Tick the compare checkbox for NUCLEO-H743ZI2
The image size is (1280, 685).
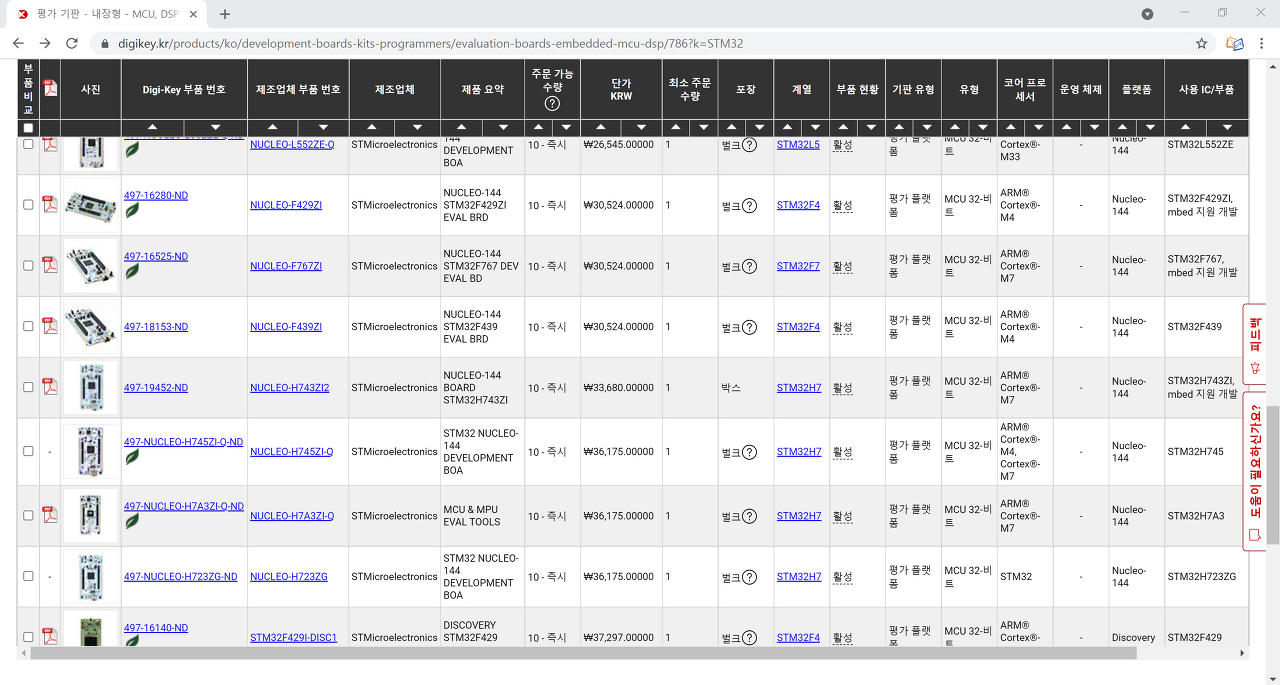click(x=28, y=387)
